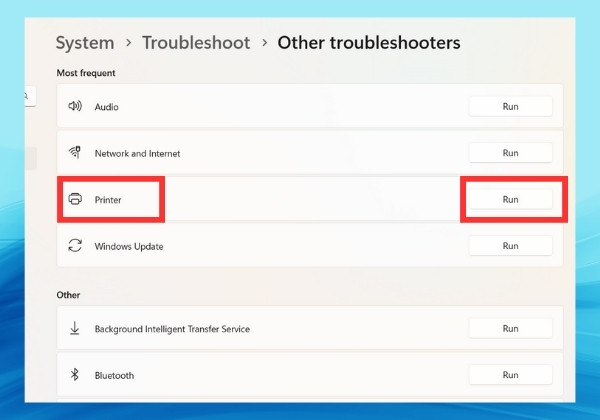Click the Audio label
600x420 pixels.
pyautogui.click(x=106, y=107)
